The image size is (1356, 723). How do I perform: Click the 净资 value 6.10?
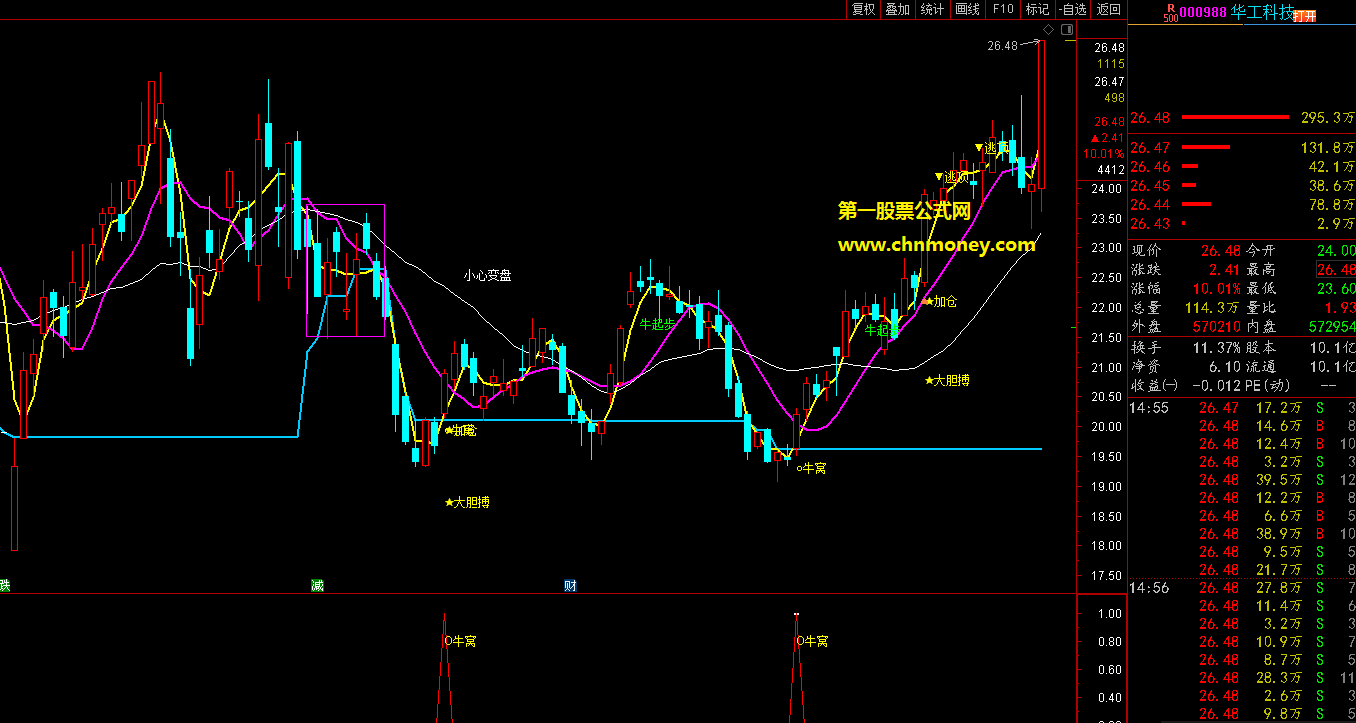tap(1224, 366)
